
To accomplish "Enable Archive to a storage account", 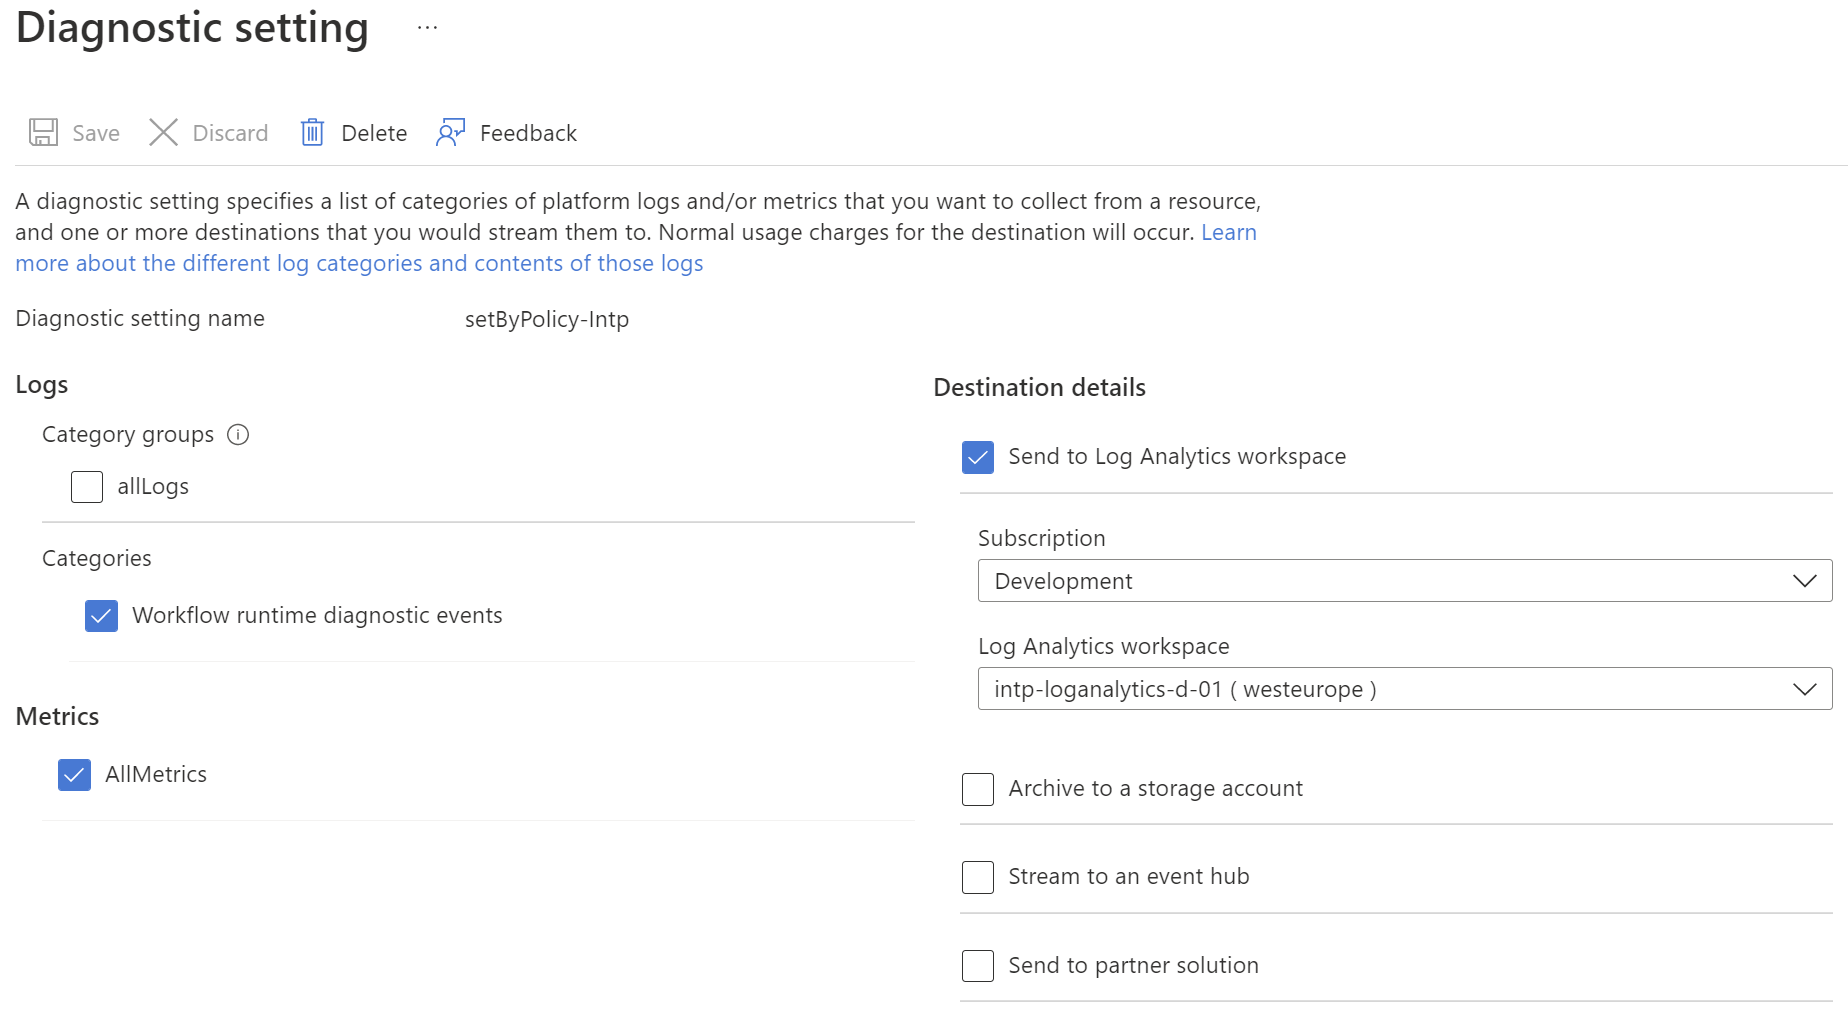I will (x=977, y=789).
